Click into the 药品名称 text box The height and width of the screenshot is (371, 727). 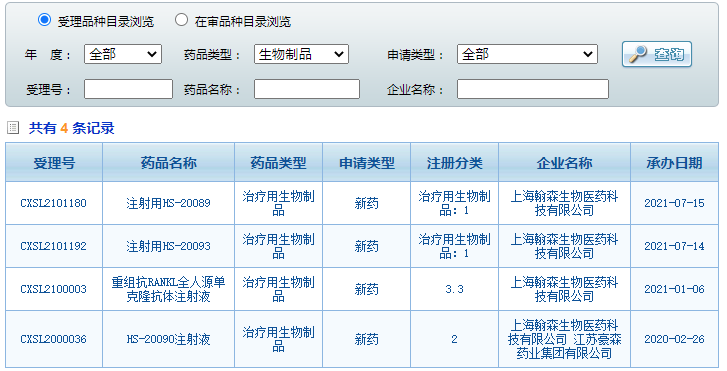click(307, 89)
